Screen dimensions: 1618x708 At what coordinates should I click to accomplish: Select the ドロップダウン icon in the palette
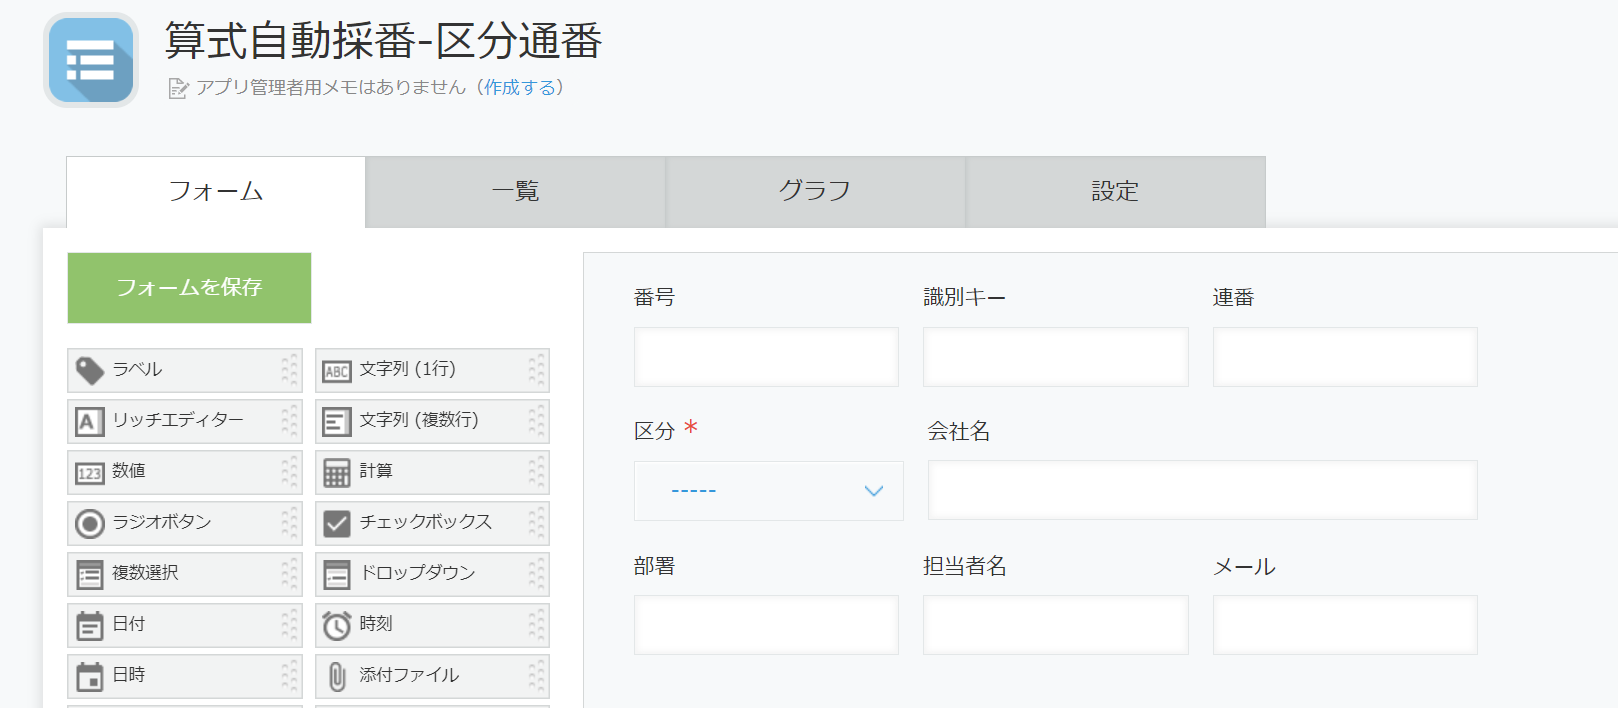(x=337, y=575)
